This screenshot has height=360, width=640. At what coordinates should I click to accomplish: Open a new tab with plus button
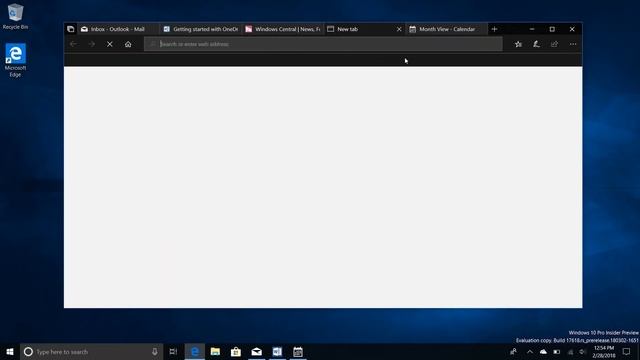(494, 29)
